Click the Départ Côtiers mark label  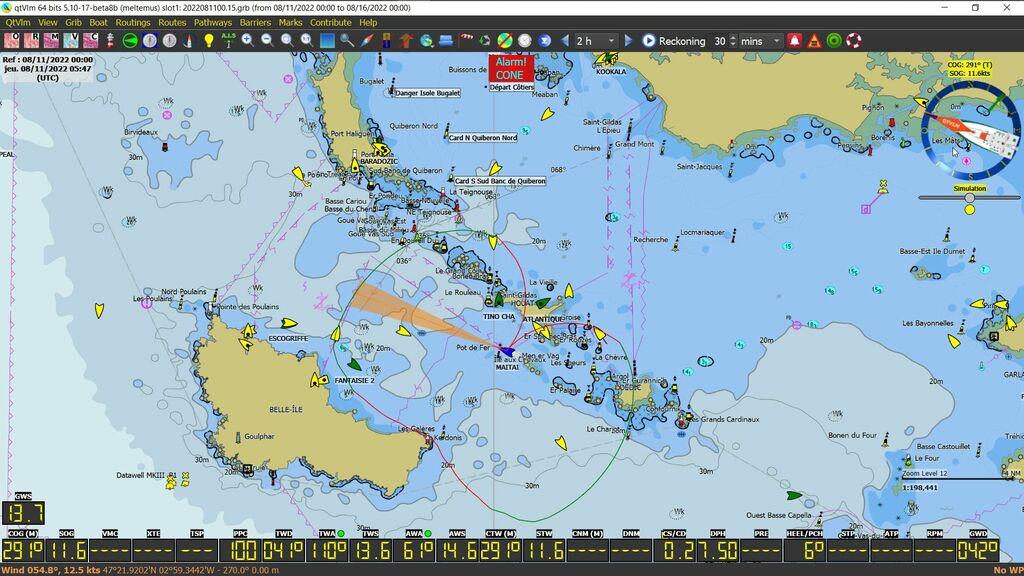pos(512,87)
